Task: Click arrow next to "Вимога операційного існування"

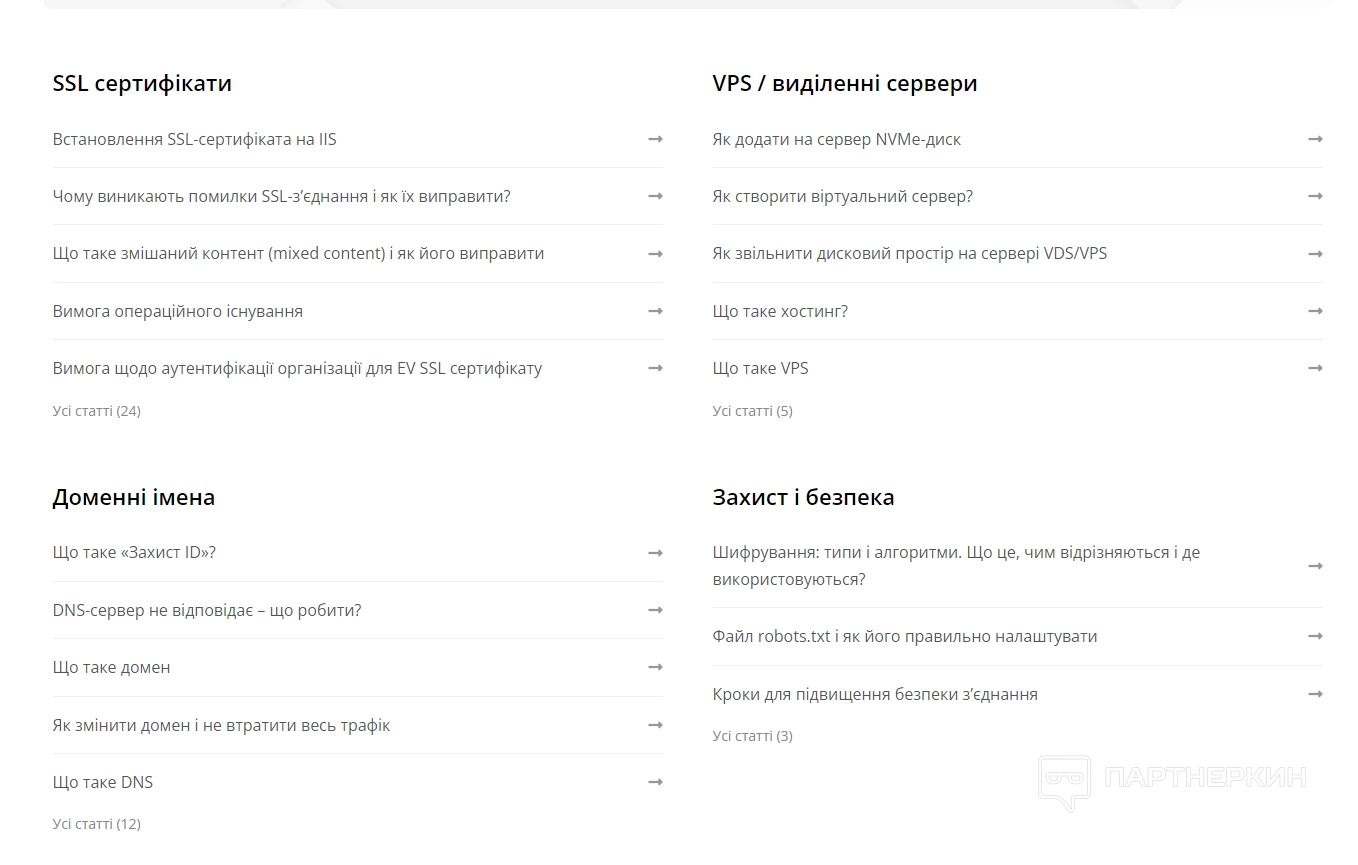Action: pos(655,311)
